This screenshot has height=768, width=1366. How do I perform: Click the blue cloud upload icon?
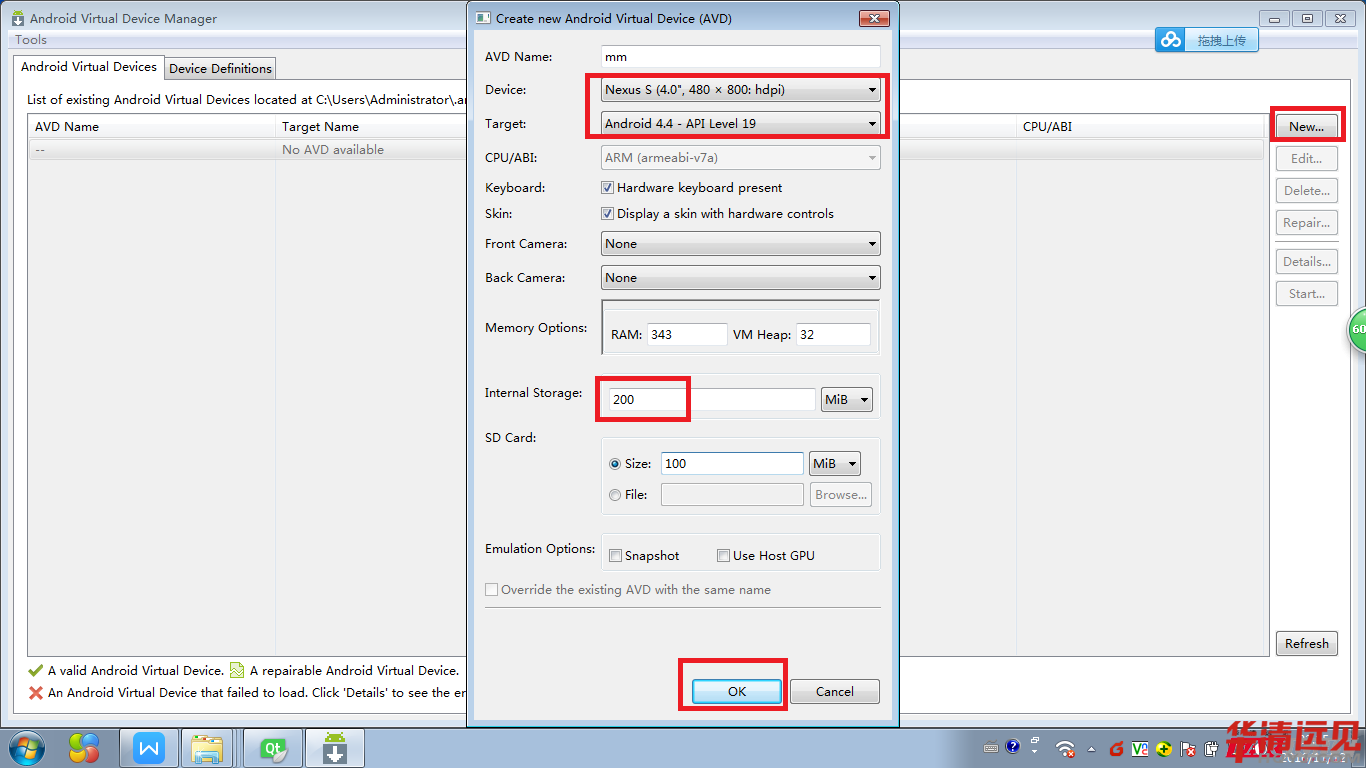pos(1171,40)
